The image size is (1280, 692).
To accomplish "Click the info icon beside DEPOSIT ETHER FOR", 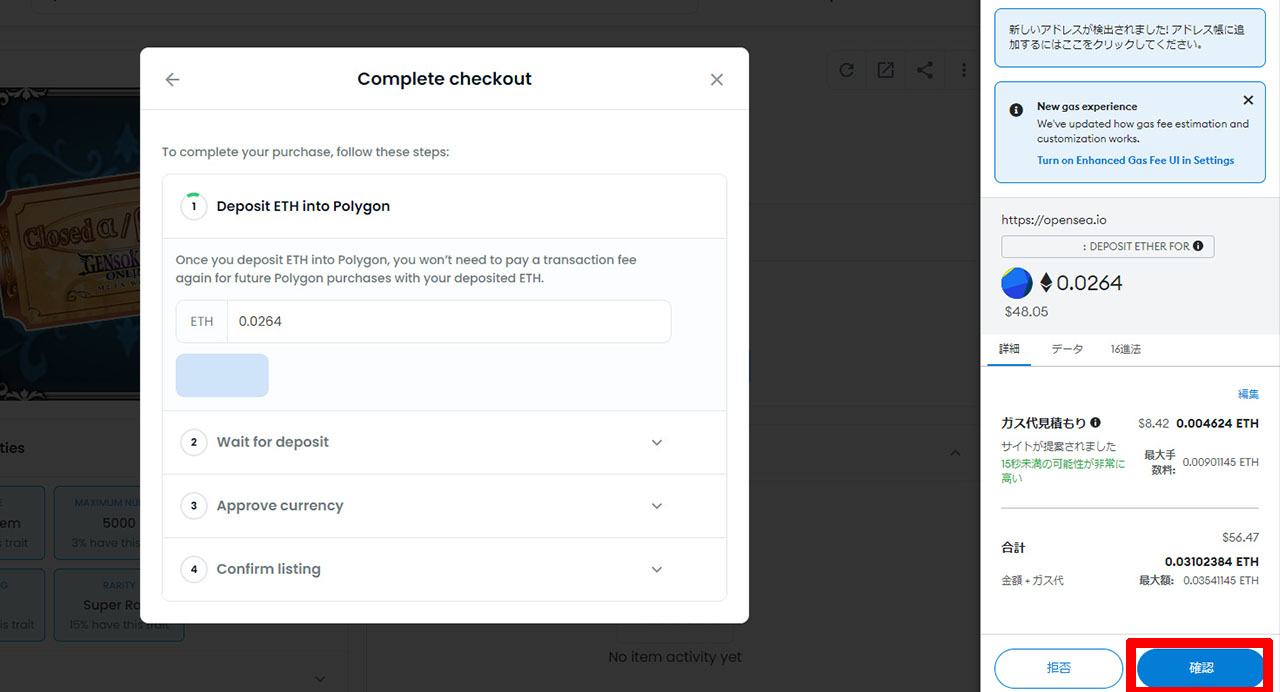I will coord(1197,246).
